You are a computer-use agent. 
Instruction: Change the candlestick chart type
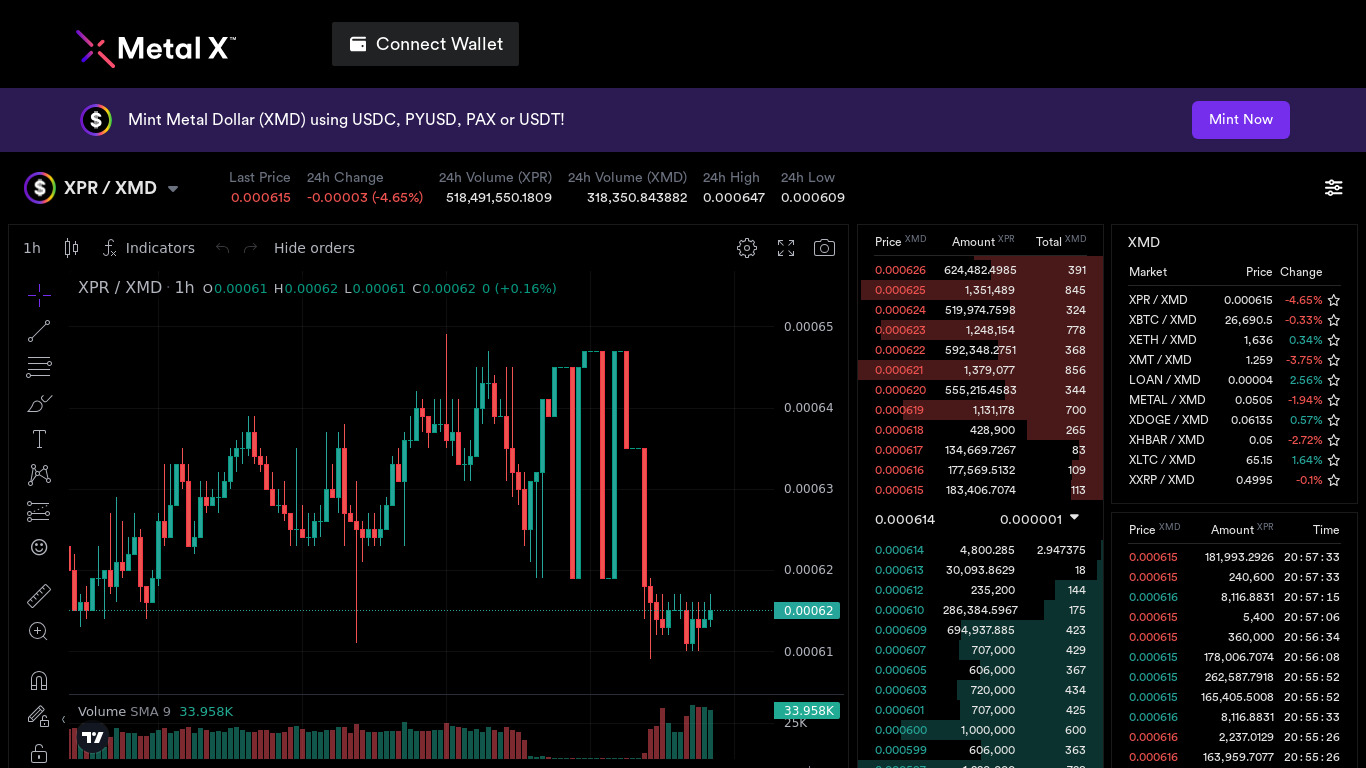(x=71, y=248)
